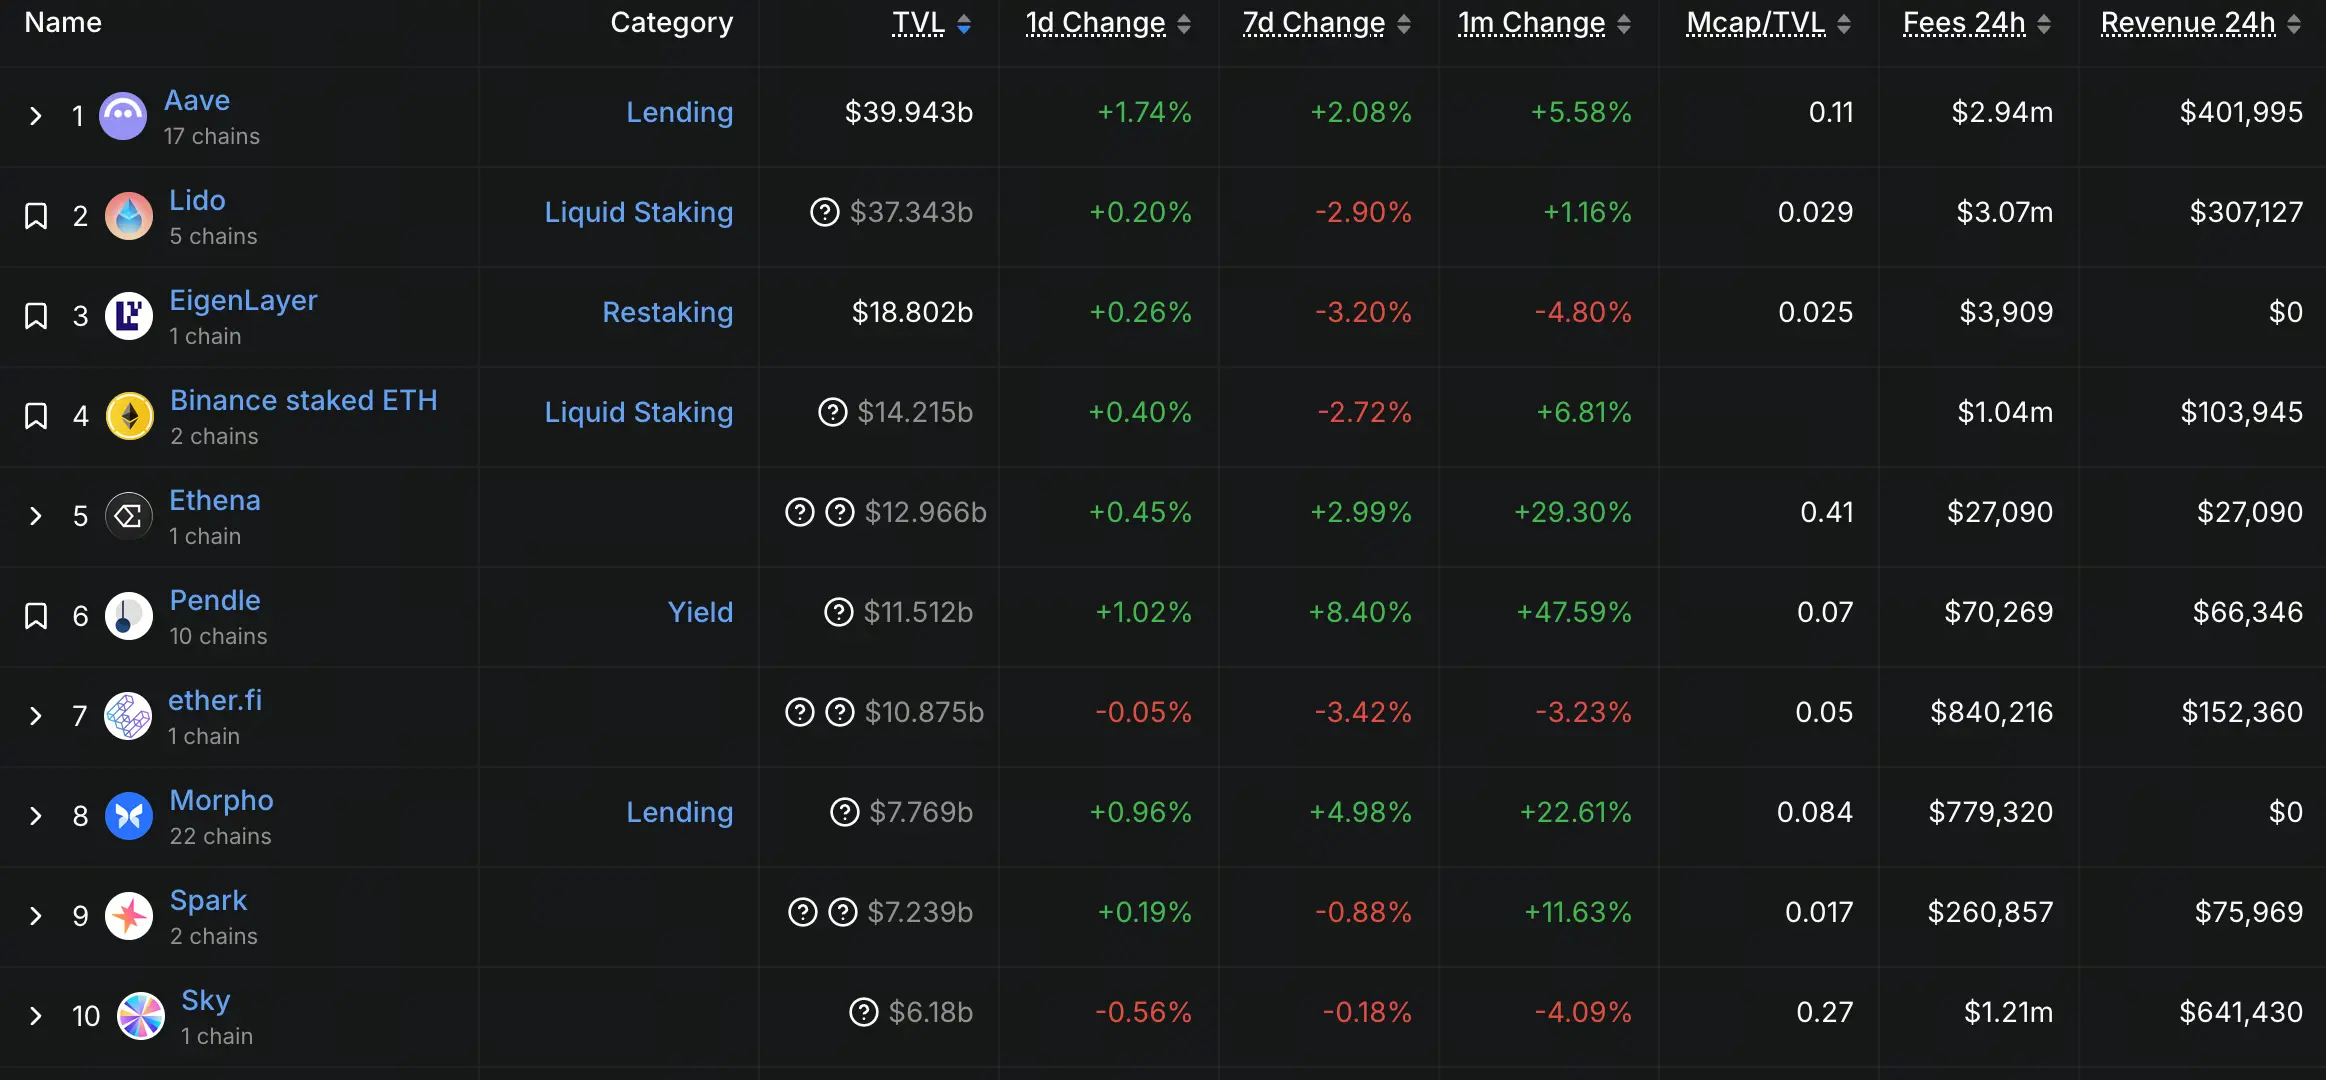Click the help icon beside Pendle TVL

click(x=839, y=612)
